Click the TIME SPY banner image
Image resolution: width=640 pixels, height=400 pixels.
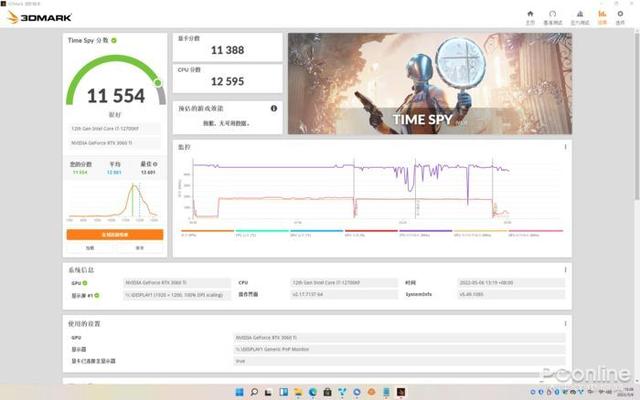click(430, 84)
